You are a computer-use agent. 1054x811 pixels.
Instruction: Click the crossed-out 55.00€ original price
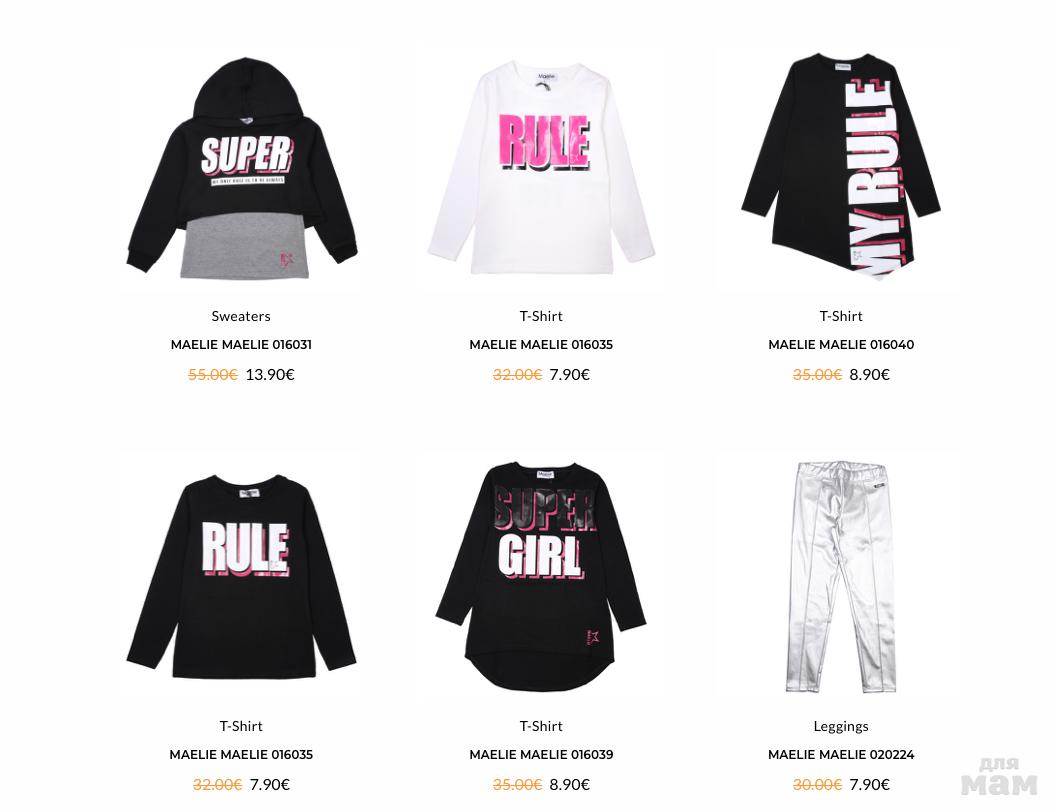[213, 375]
